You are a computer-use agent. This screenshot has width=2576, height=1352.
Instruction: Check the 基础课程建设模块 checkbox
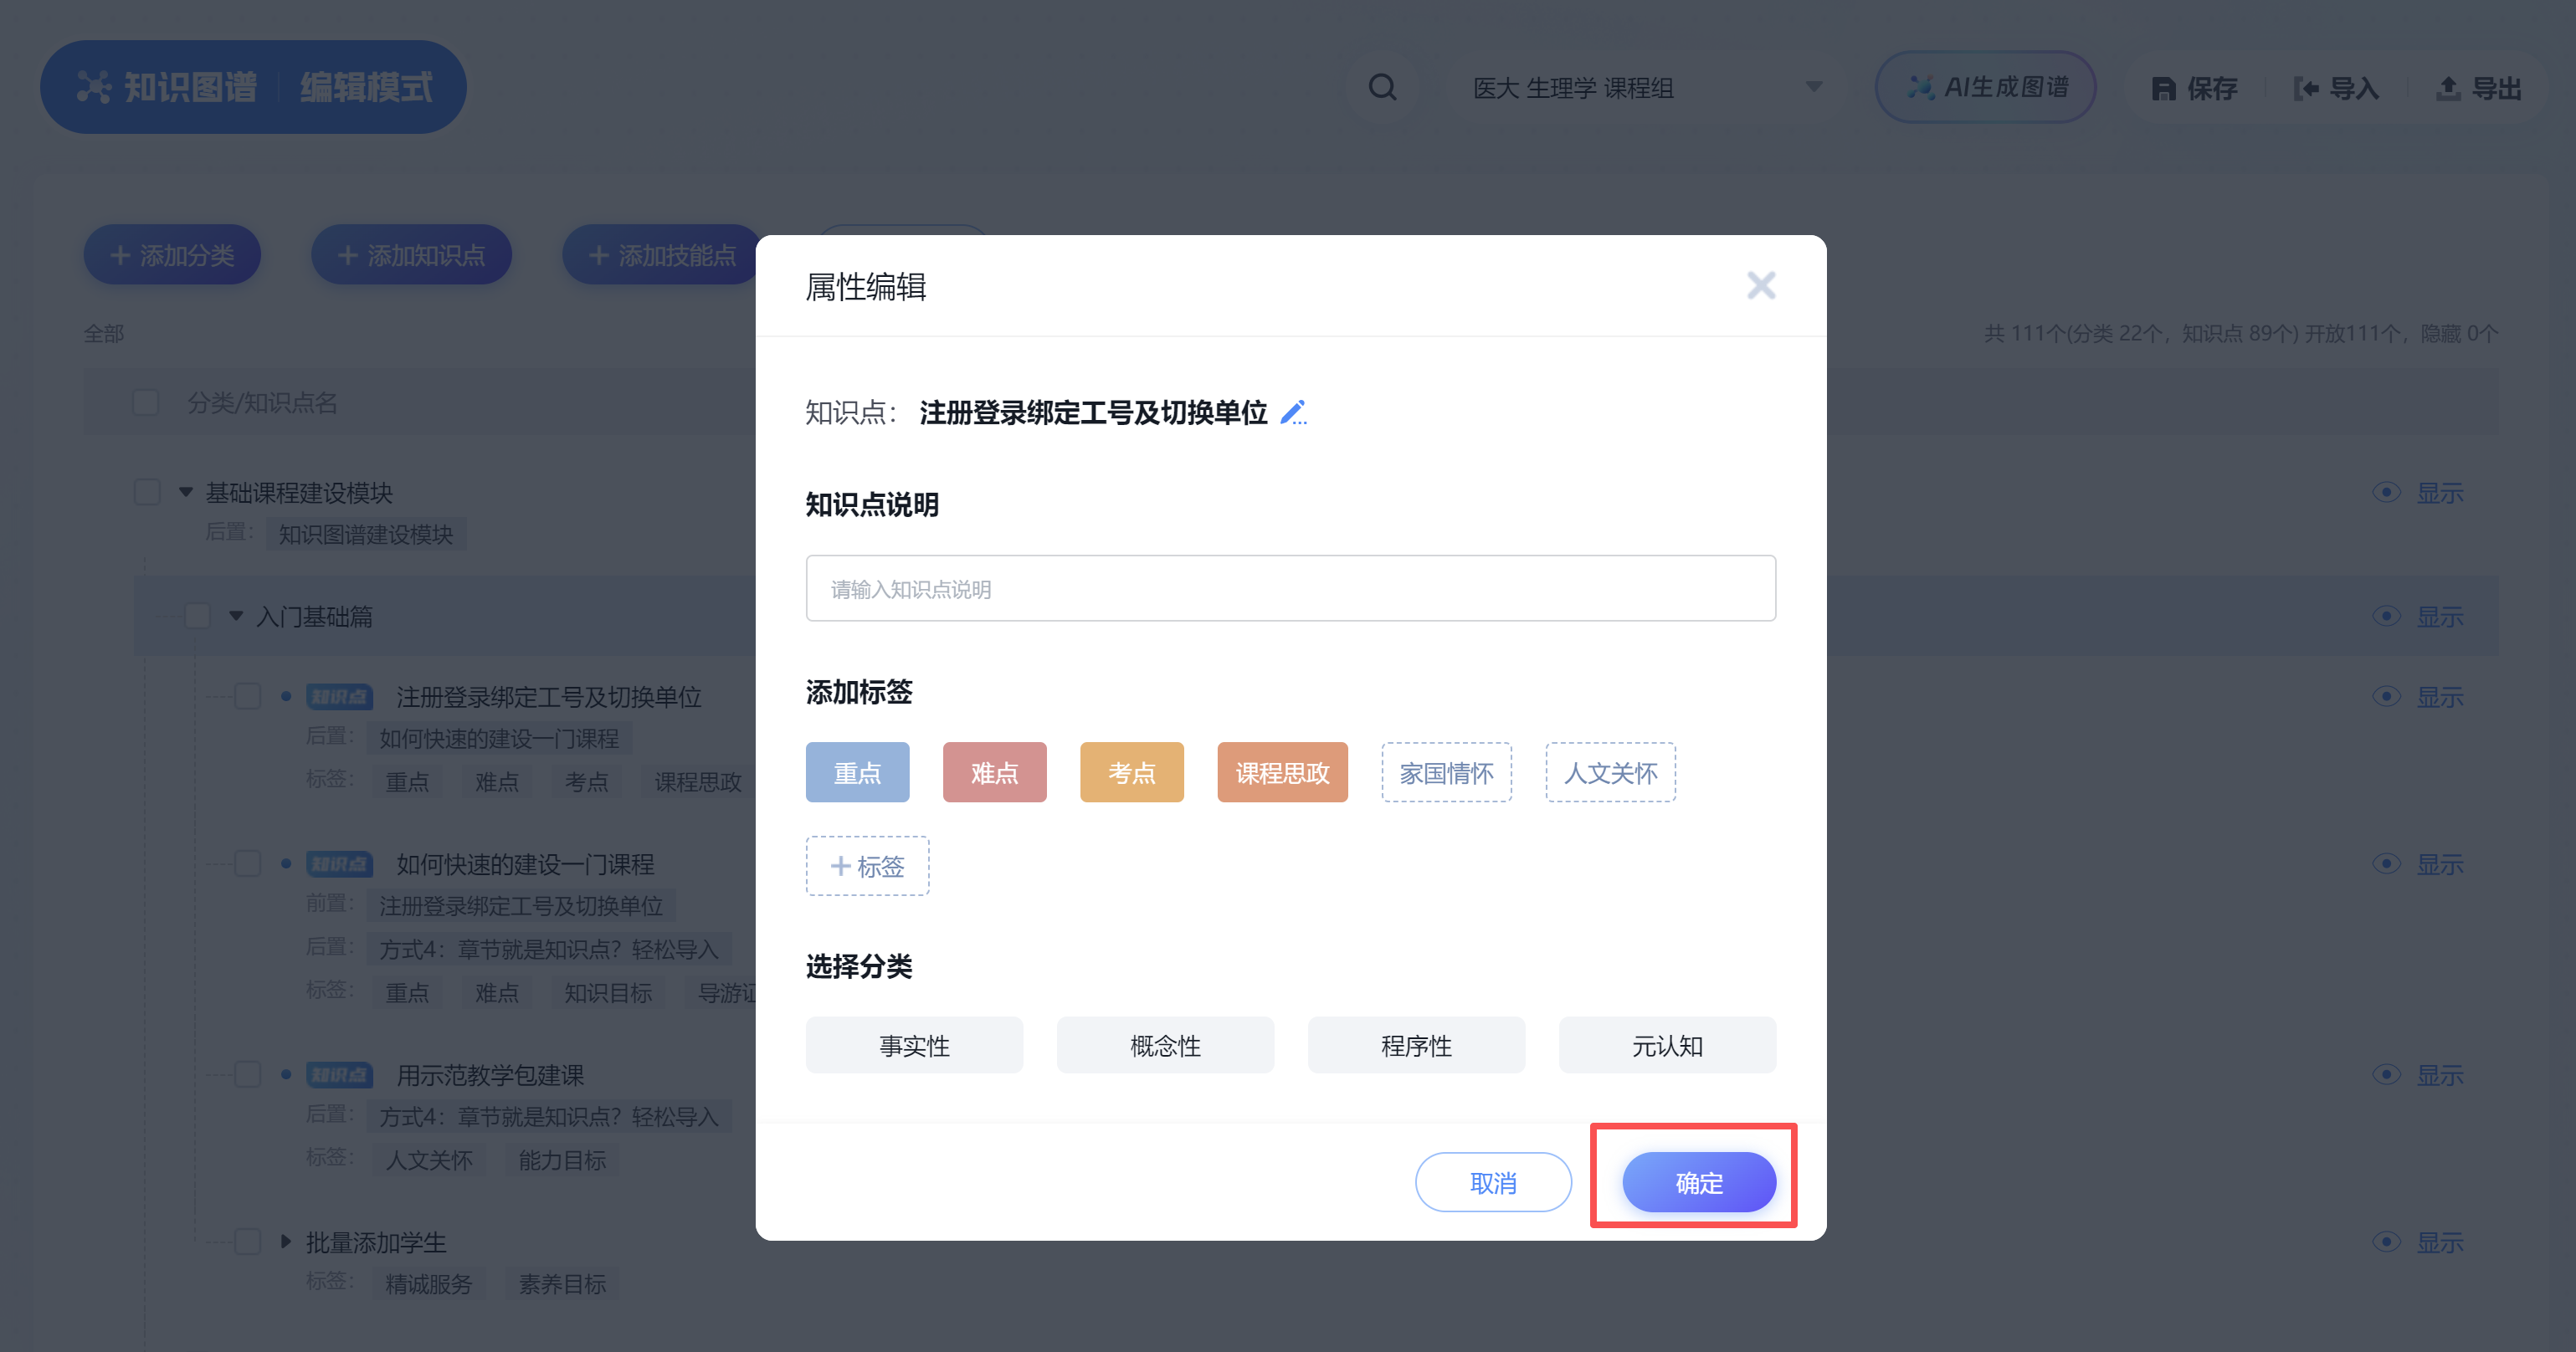147,492
